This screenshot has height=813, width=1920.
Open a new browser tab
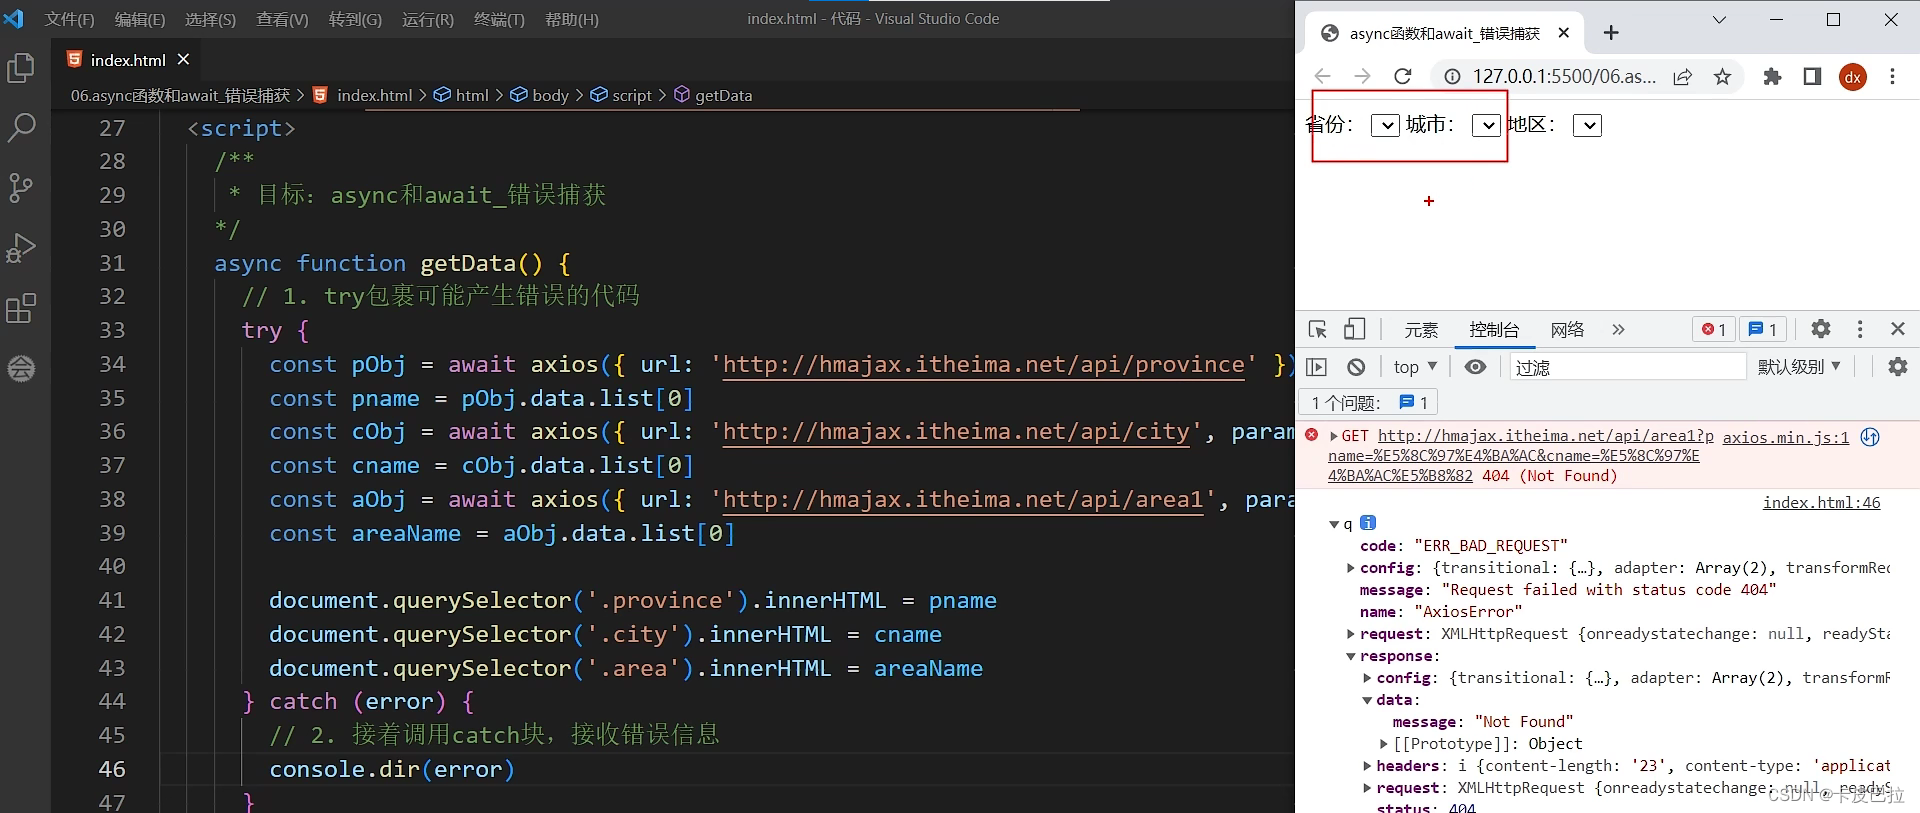click(x=1611, y=33)
